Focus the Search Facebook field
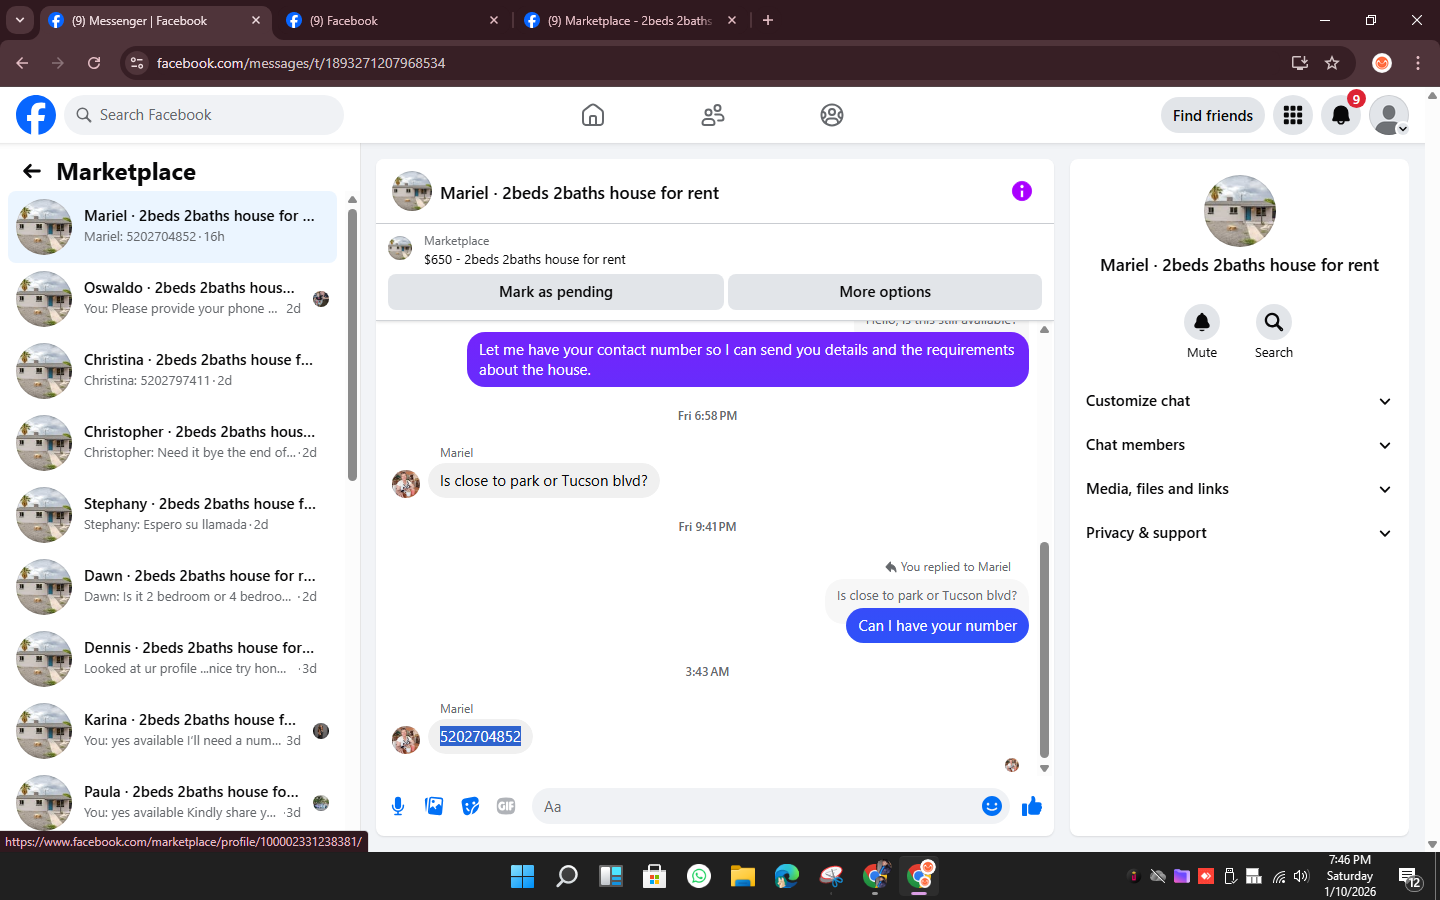The width and height of the screenshot is (1440, 900). tap(204, 115)
